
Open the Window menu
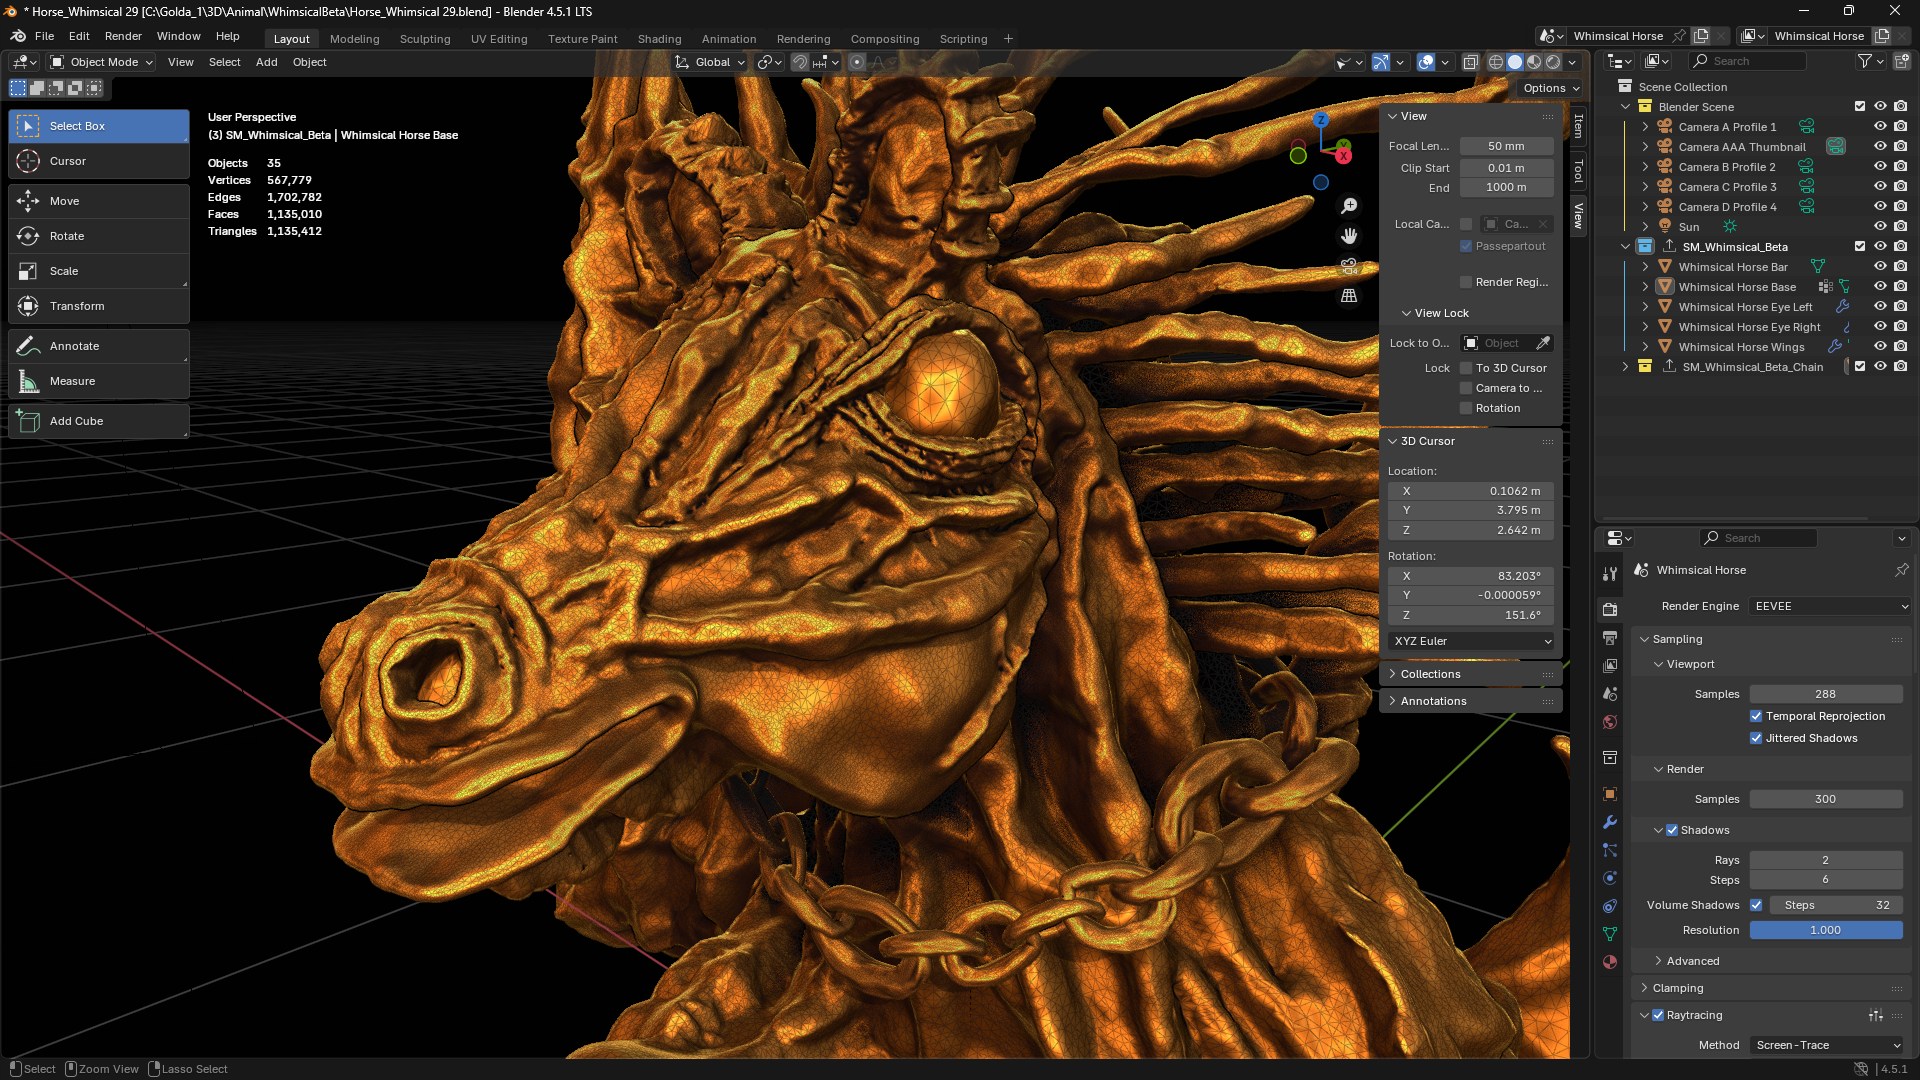(x=179, y=36)
